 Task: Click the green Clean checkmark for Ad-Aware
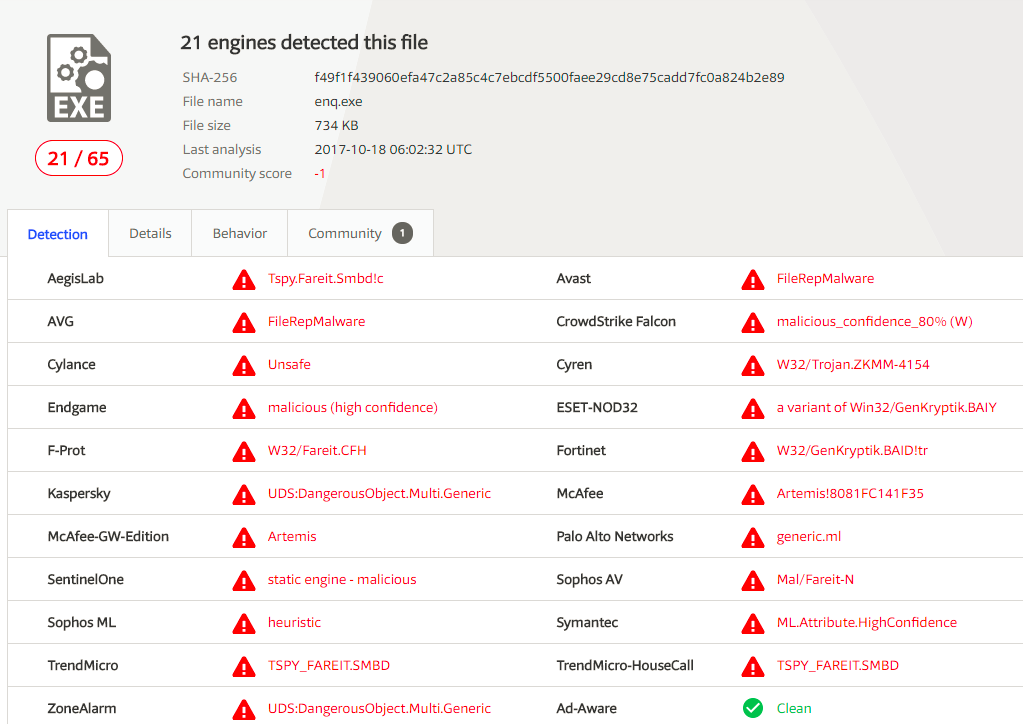click(752, 708)
